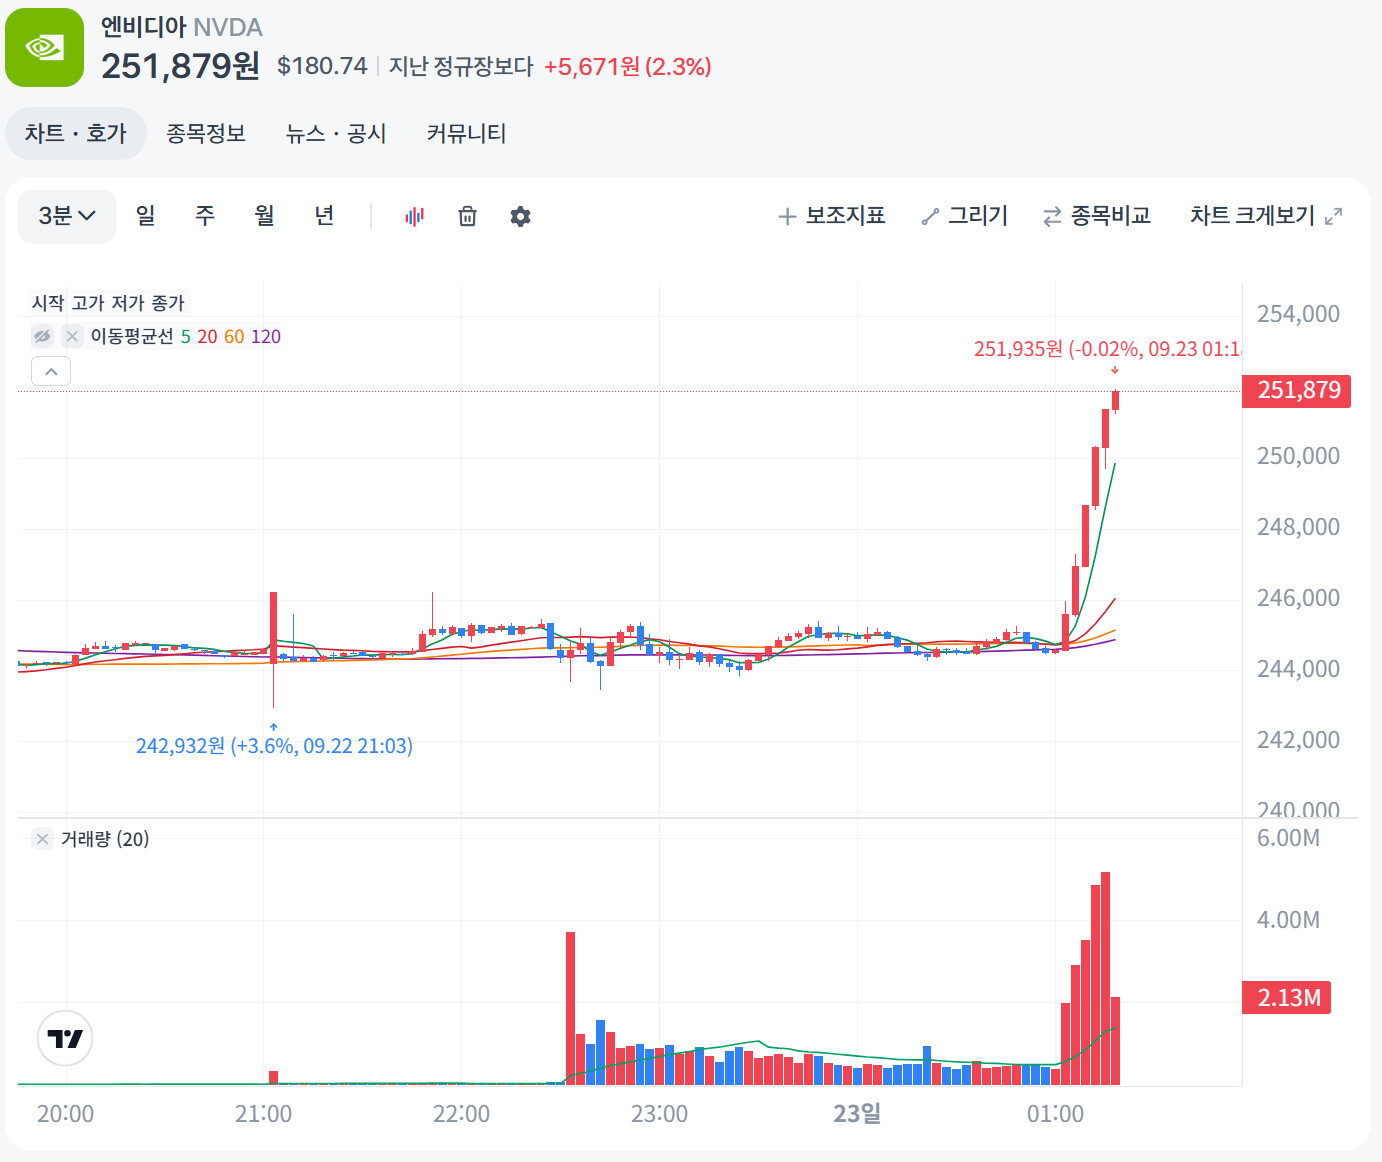Click the 시작 고가 저가 종가 OHLC legend

pyautogui.click(x=108, y=303)
